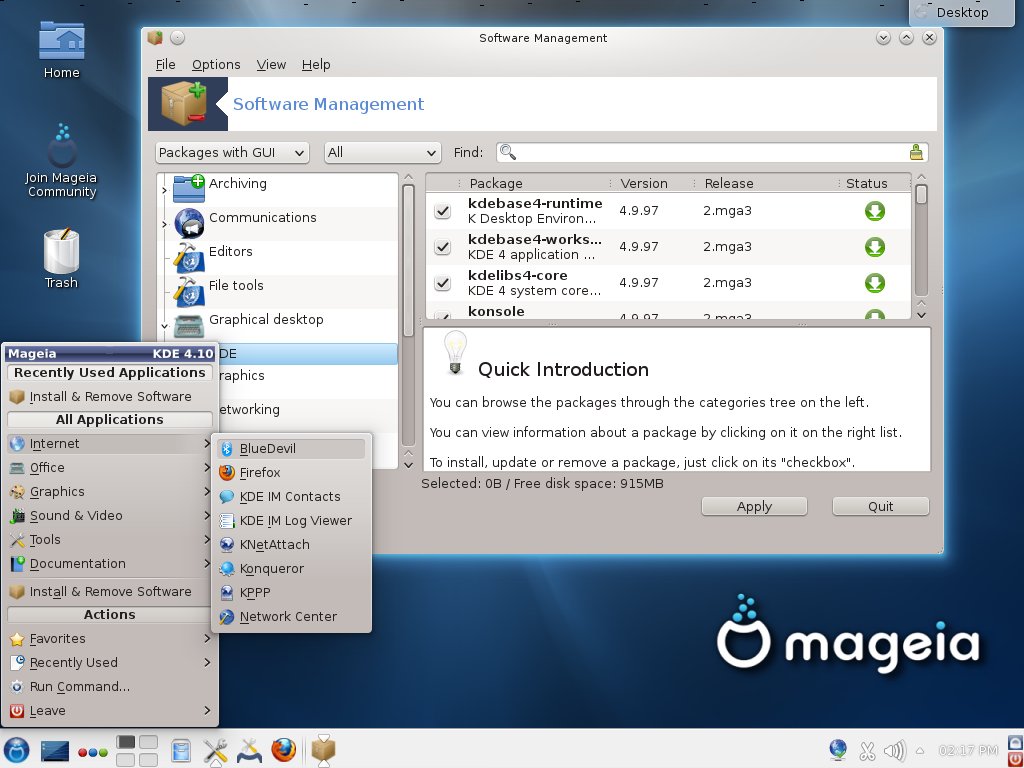Open Recently Used in Actions section
The height and width of the screenshot is (768, 1024).
pyautogui.click(x=110, y=663)
